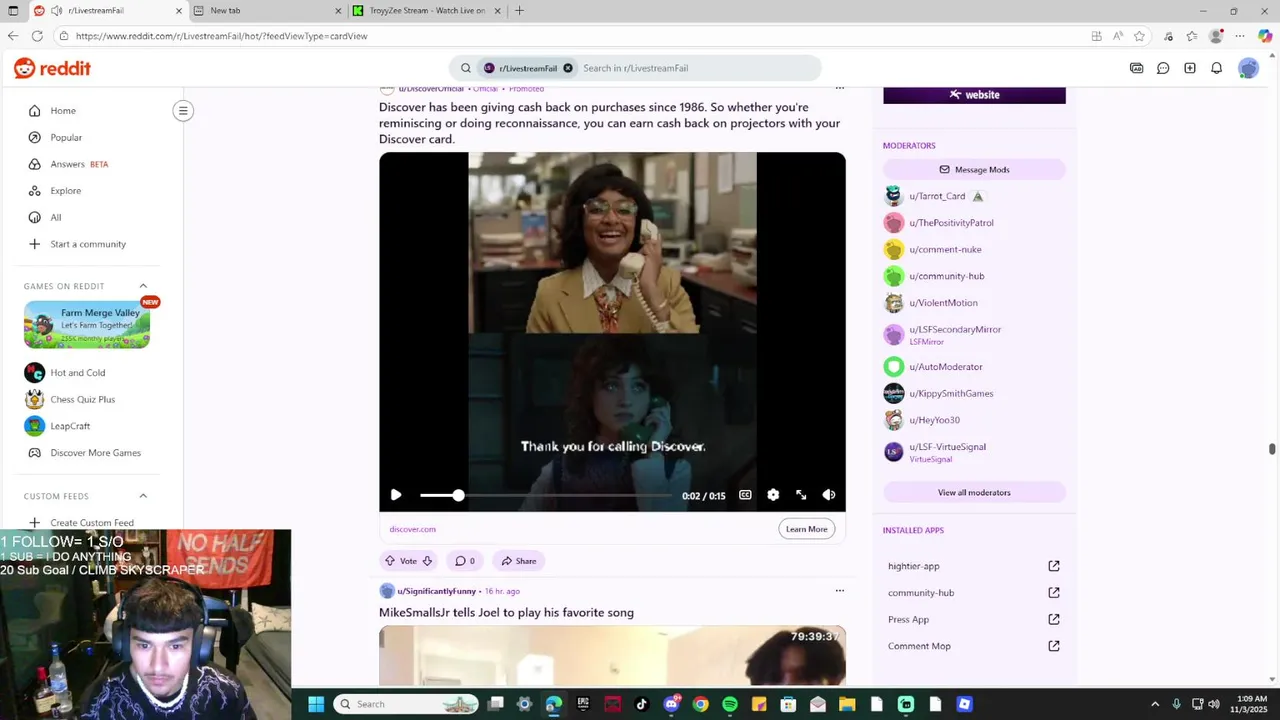Open options for MikeSmallsJr post
1280x720 pixels.
[x=840, y=591]
